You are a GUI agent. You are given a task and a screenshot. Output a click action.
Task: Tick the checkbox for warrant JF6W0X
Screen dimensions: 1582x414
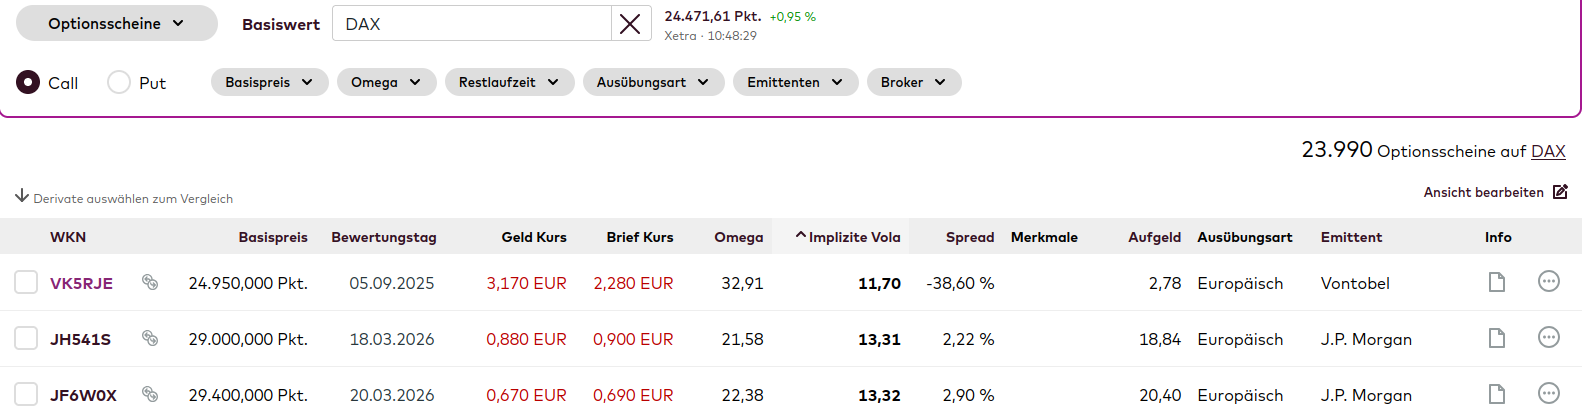point(26,394)
